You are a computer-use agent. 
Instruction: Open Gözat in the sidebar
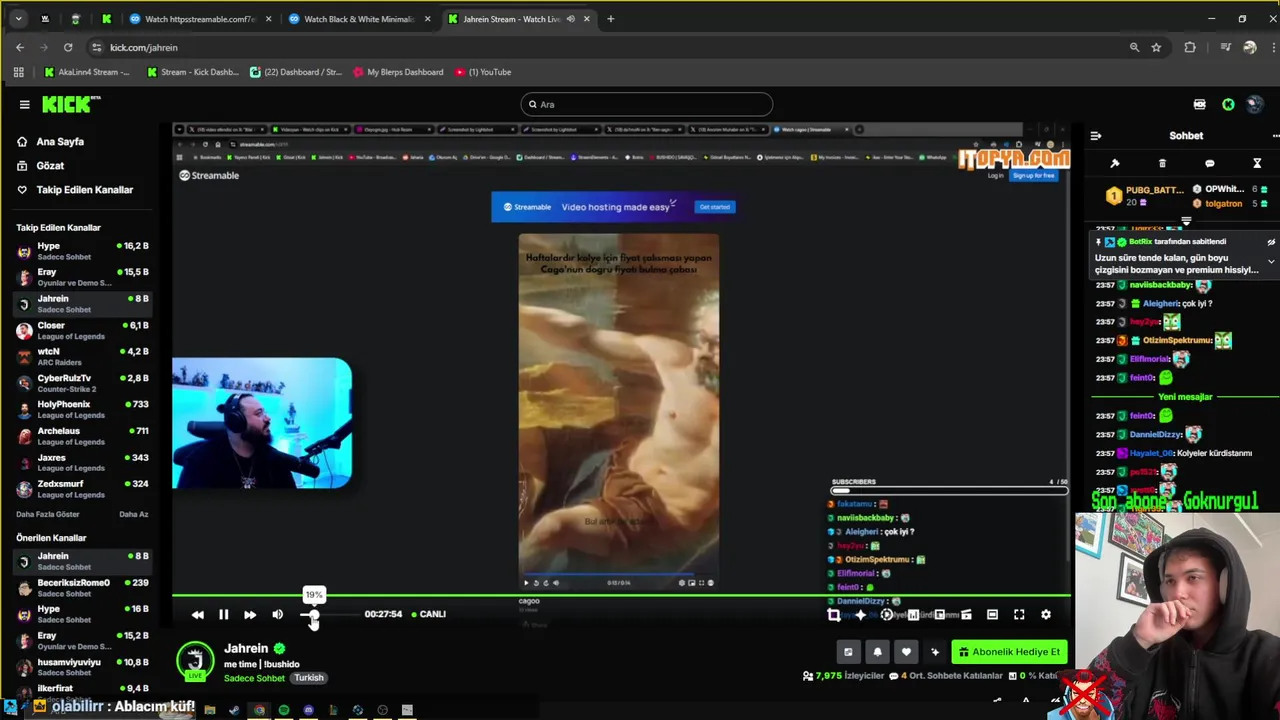(50, 166)
